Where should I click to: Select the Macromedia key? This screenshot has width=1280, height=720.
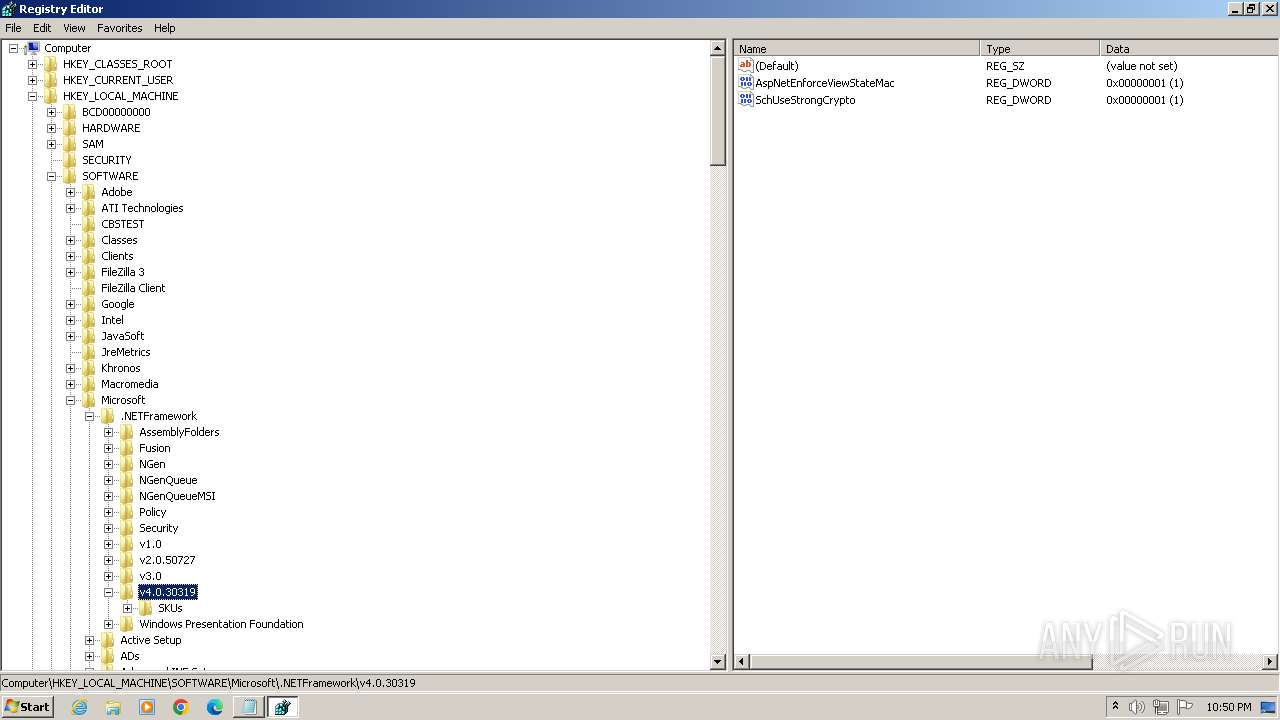(x=129, y=384)
